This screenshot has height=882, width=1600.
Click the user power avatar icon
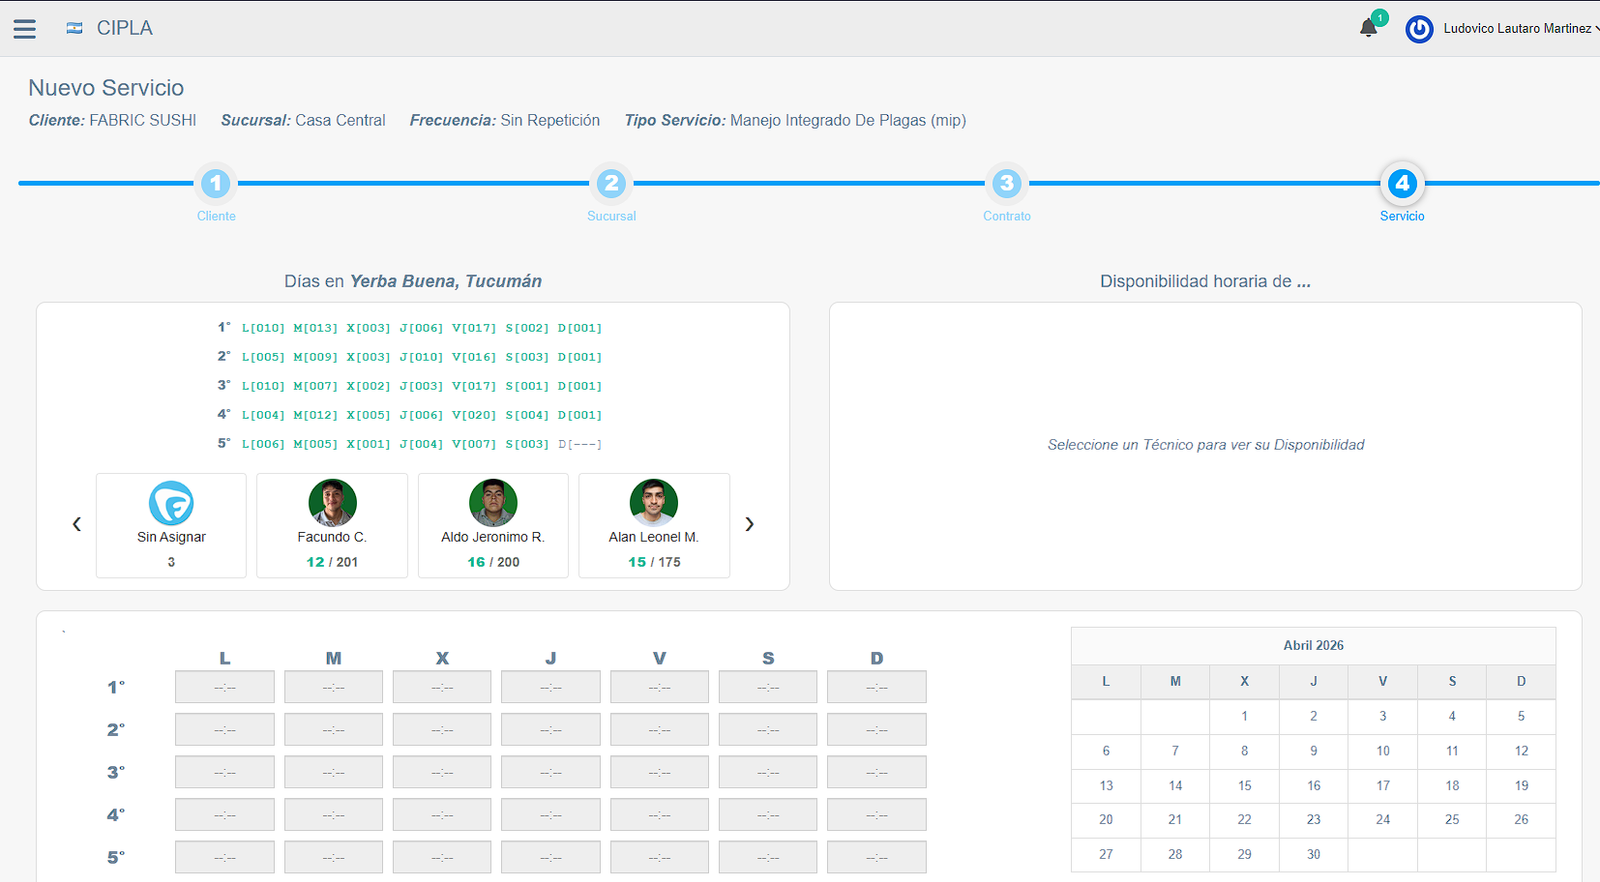click(x=1419, y=29)
